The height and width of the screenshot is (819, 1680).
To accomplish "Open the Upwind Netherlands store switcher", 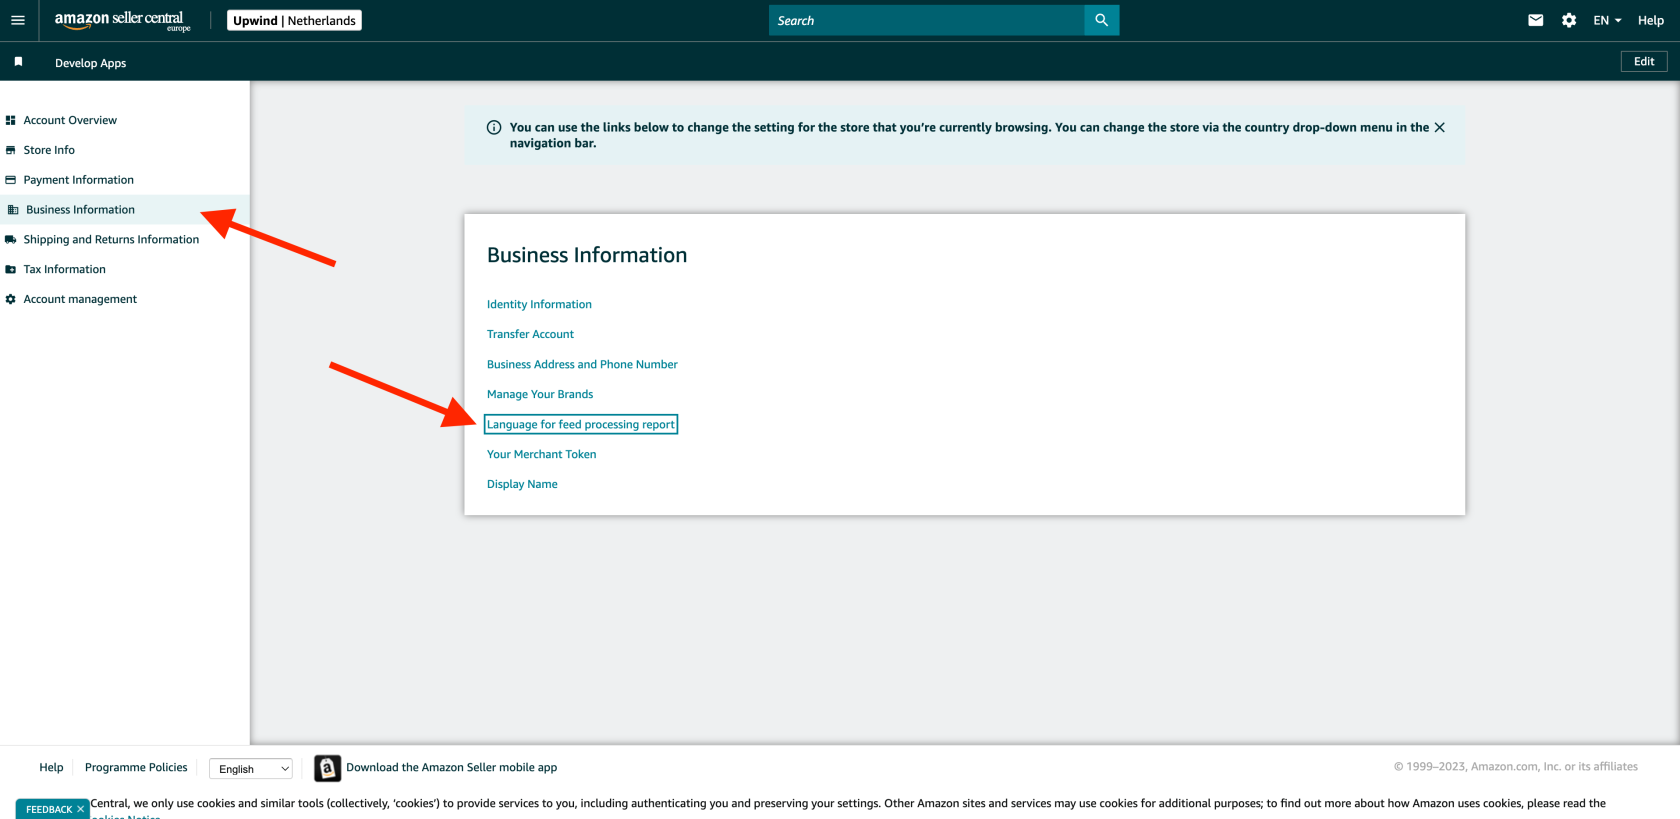I will pos(294,20).
